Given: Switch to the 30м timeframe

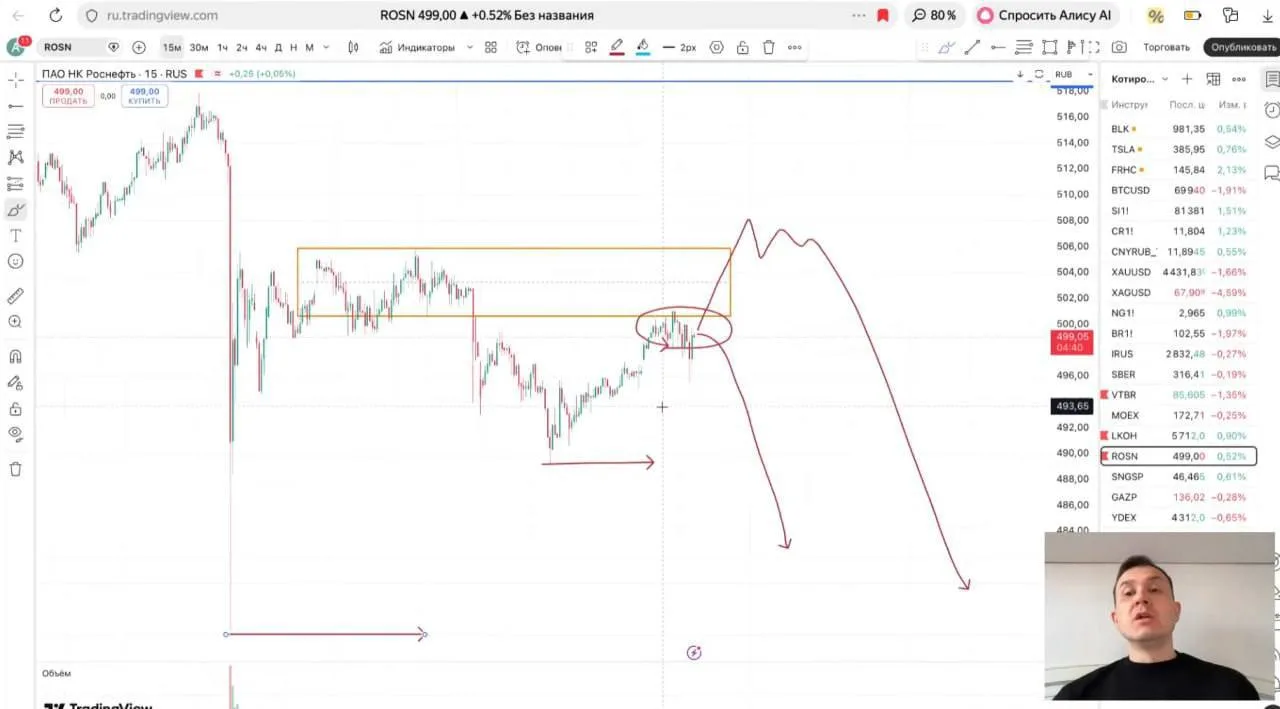Looking at the screenshot, I should tap(199, 47).
